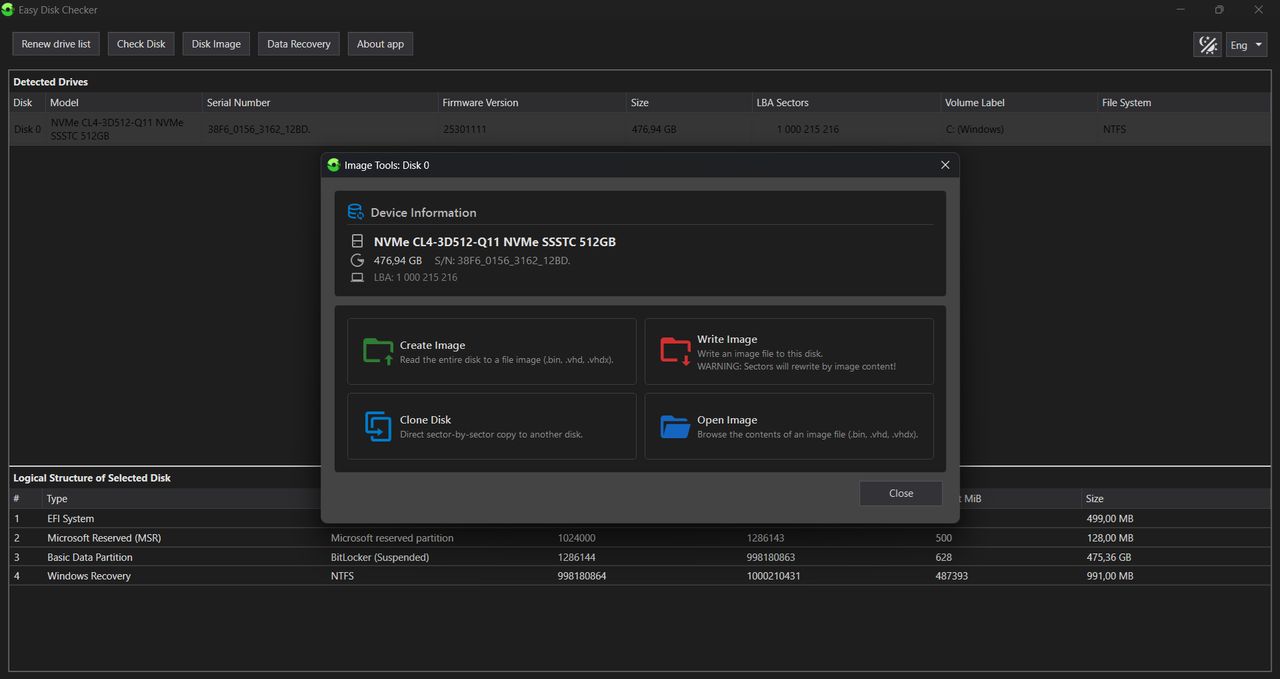Click model cell NVMe CL4-3D512-Q11 in drive list
Screen dimensions: 1280x679
pos(117,129)
